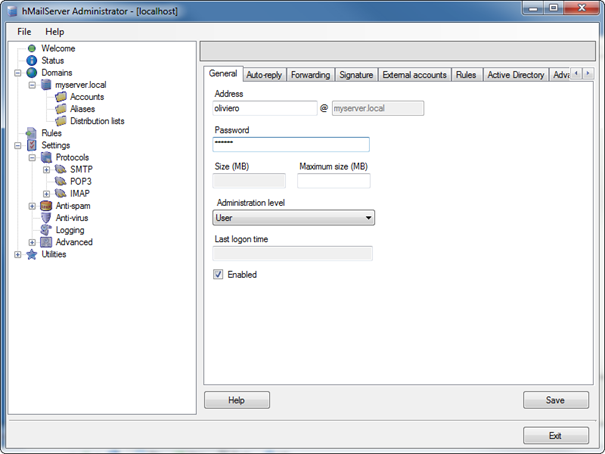Select the Aliases tree label
The width and height of the screenshot is (605, 454).
[83, 109]
